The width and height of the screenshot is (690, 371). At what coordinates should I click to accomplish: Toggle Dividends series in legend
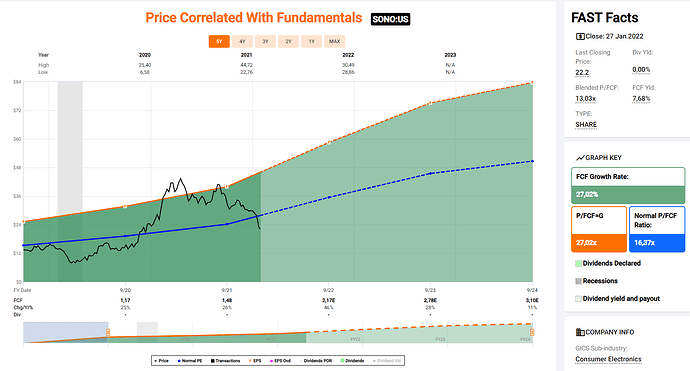(x=352, y=360)
